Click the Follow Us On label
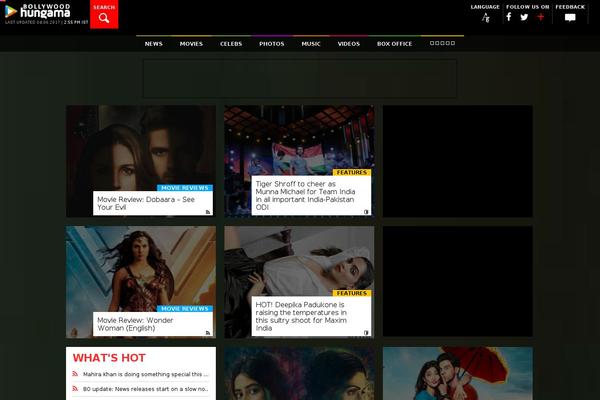This screenshot has height=400, width=600. point(527,7)
